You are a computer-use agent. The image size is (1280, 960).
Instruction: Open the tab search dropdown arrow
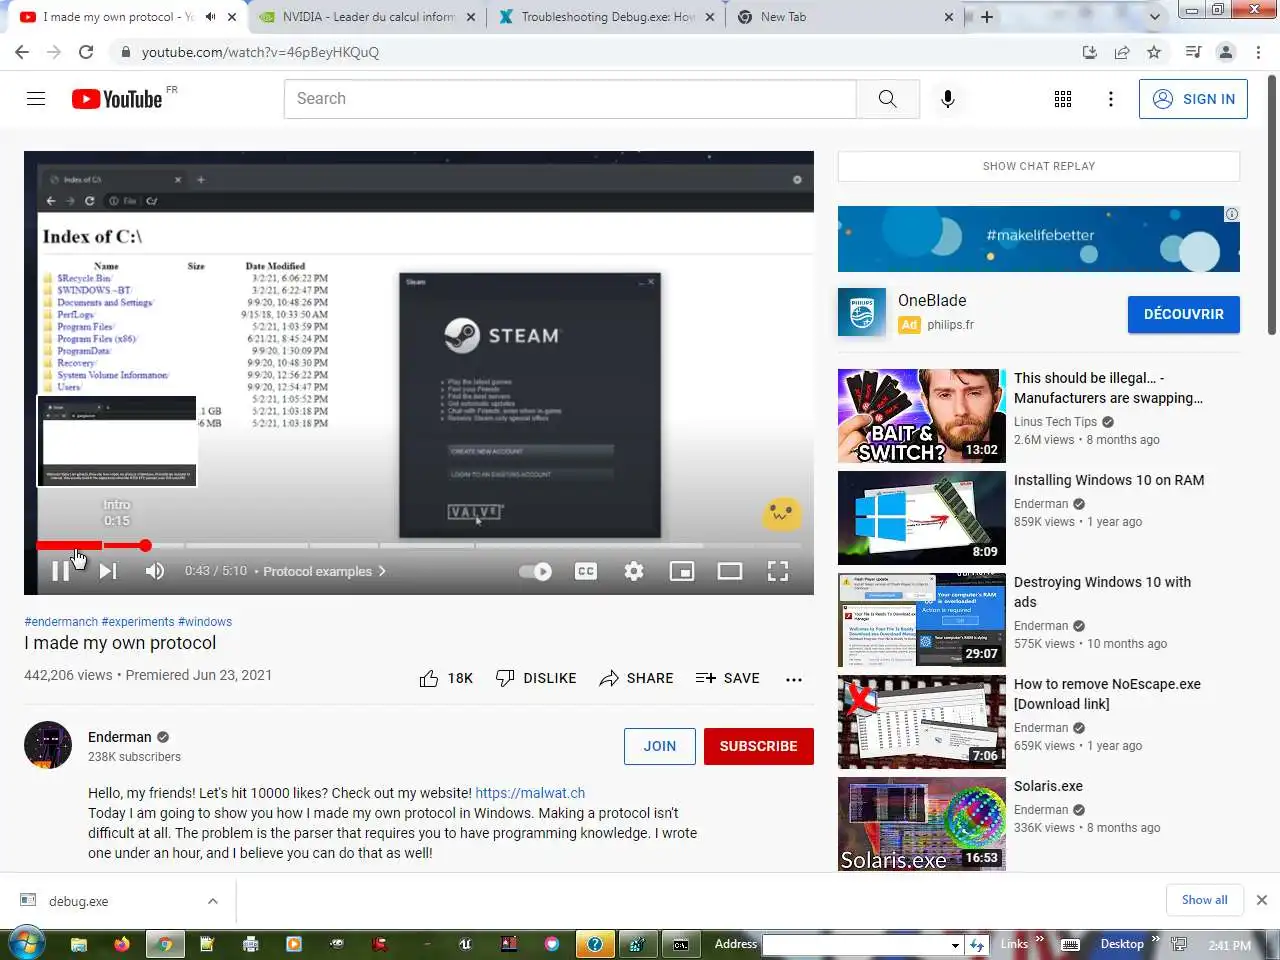pos(1155,17)
